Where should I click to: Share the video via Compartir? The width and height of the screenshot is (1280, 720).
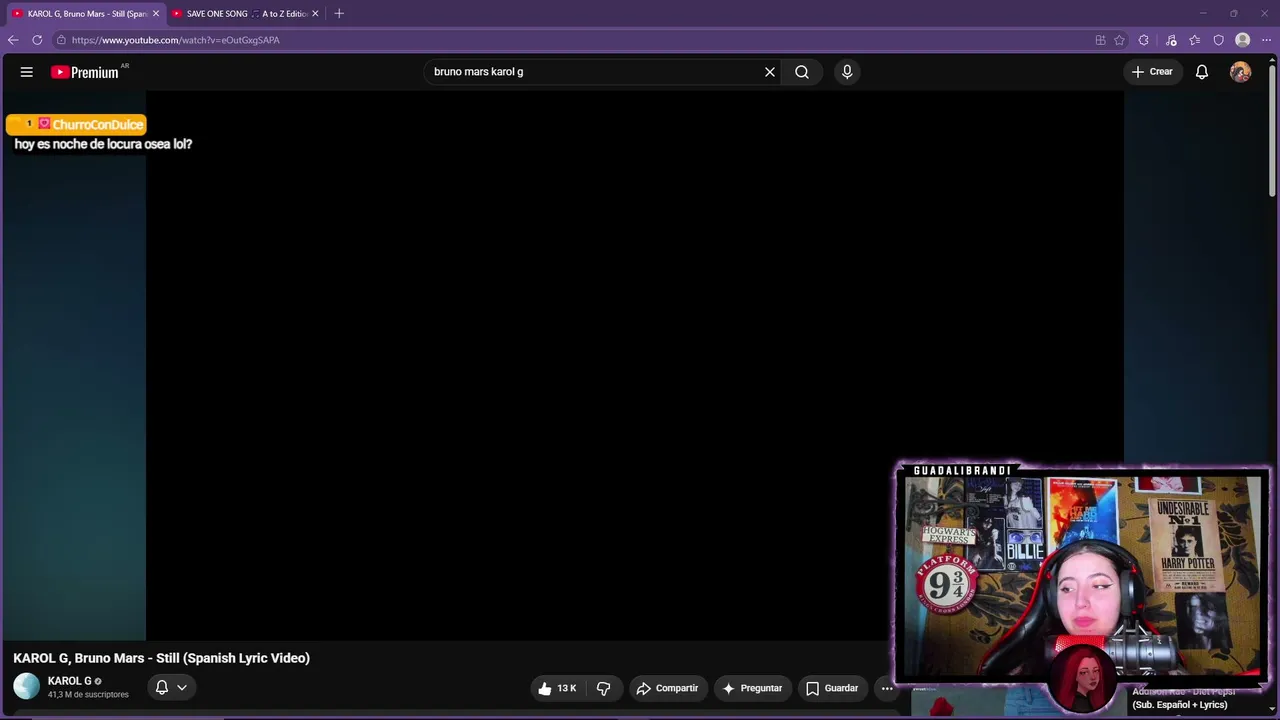[x=667, y=688]
